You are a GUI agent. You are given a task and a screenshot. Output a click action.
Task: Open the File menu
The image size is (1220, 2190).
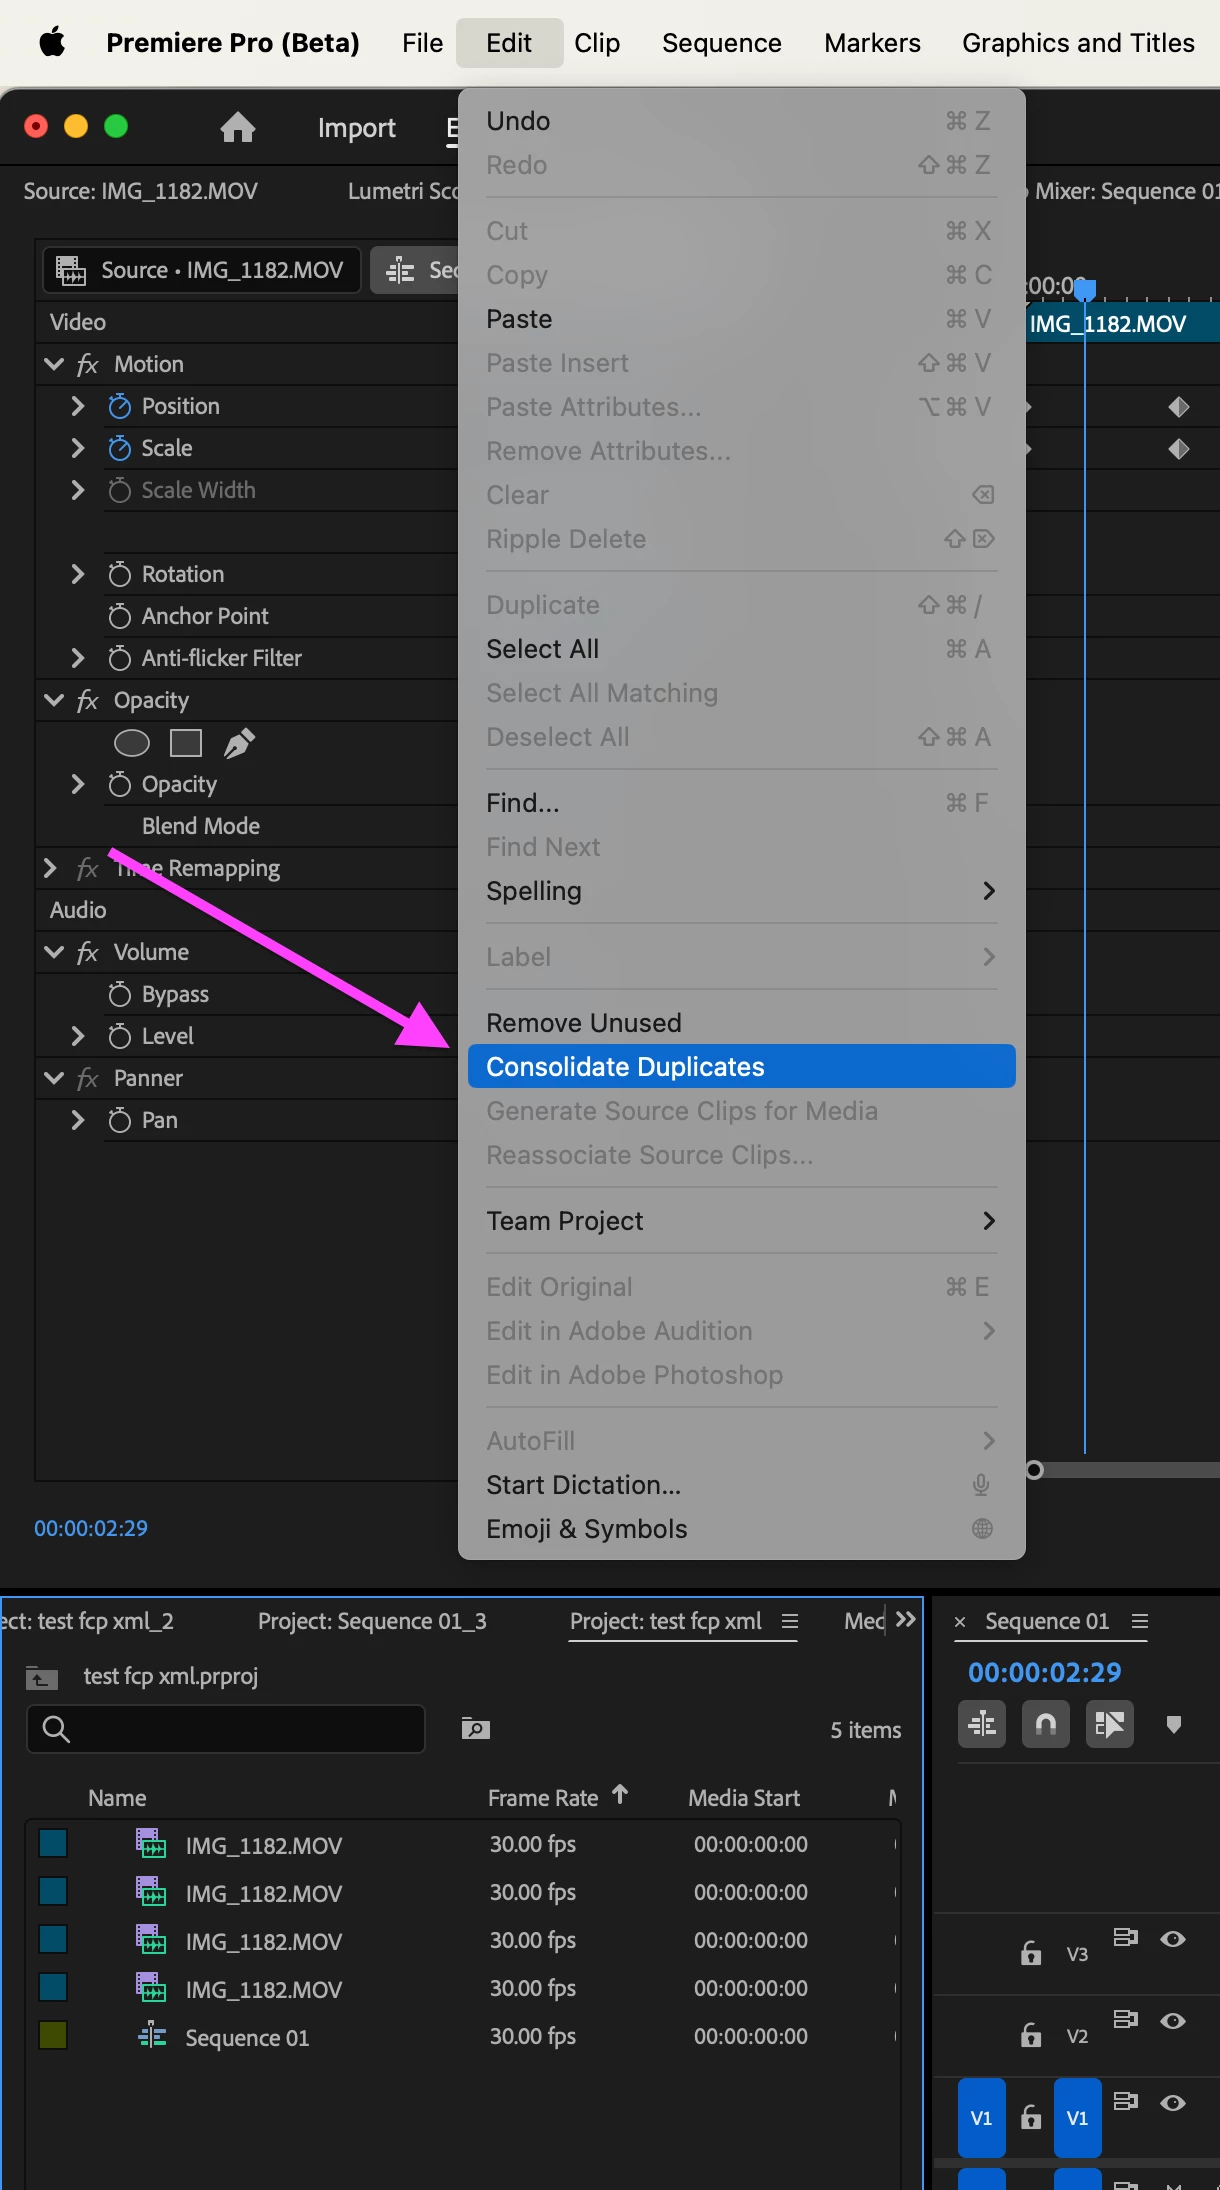[422, 43]
